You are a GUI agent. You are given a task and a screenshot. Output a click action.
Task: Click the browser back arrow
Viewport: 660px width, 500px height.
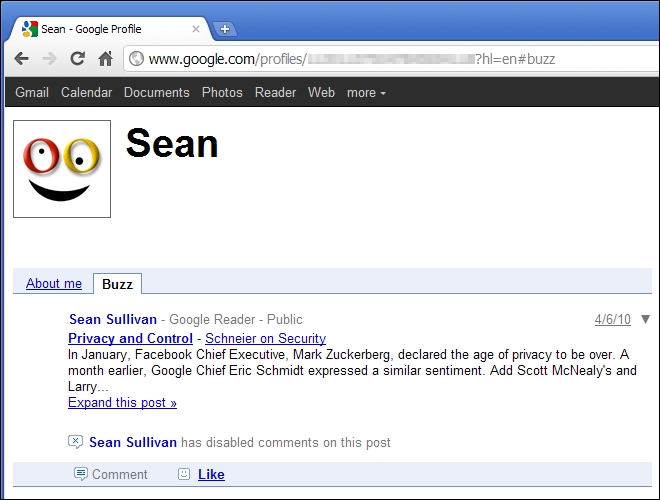coord(21,59)
